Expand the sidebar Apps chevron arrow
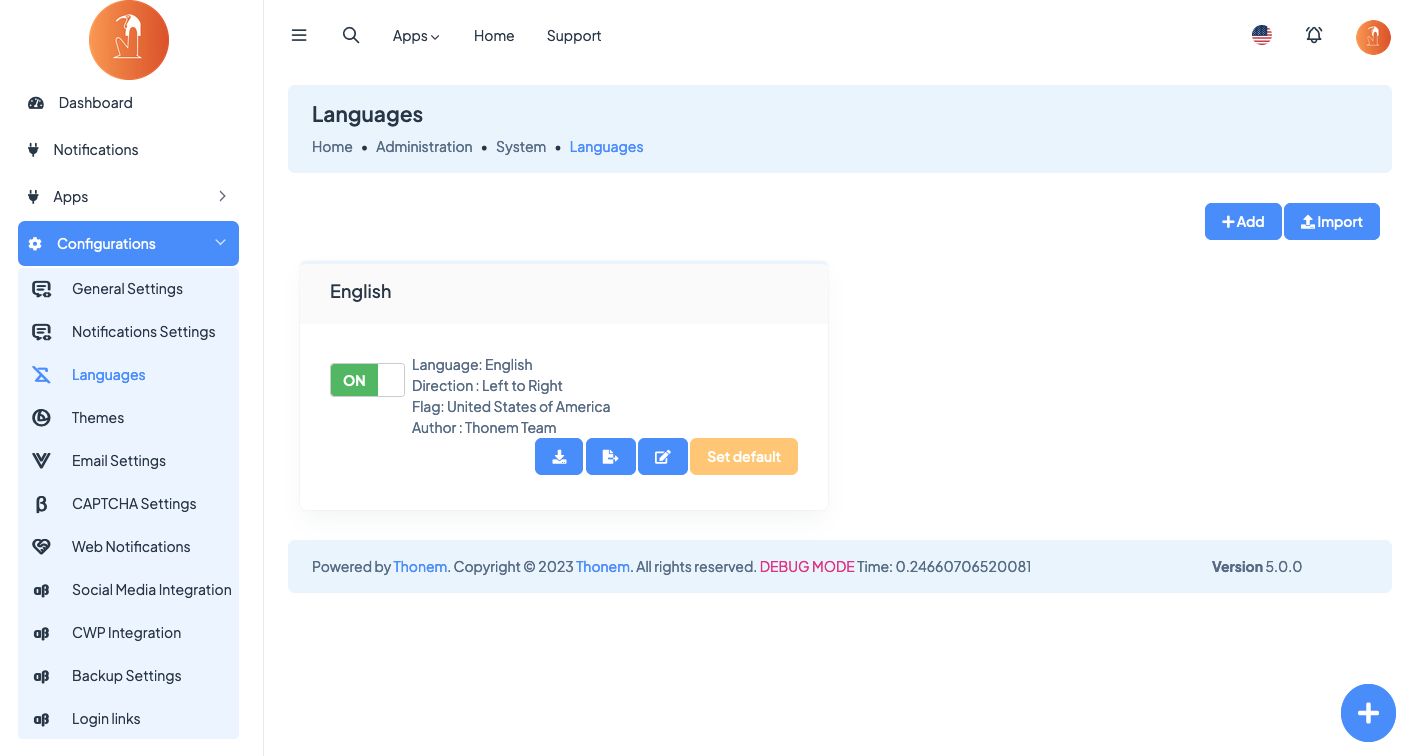 click(222, 196)
